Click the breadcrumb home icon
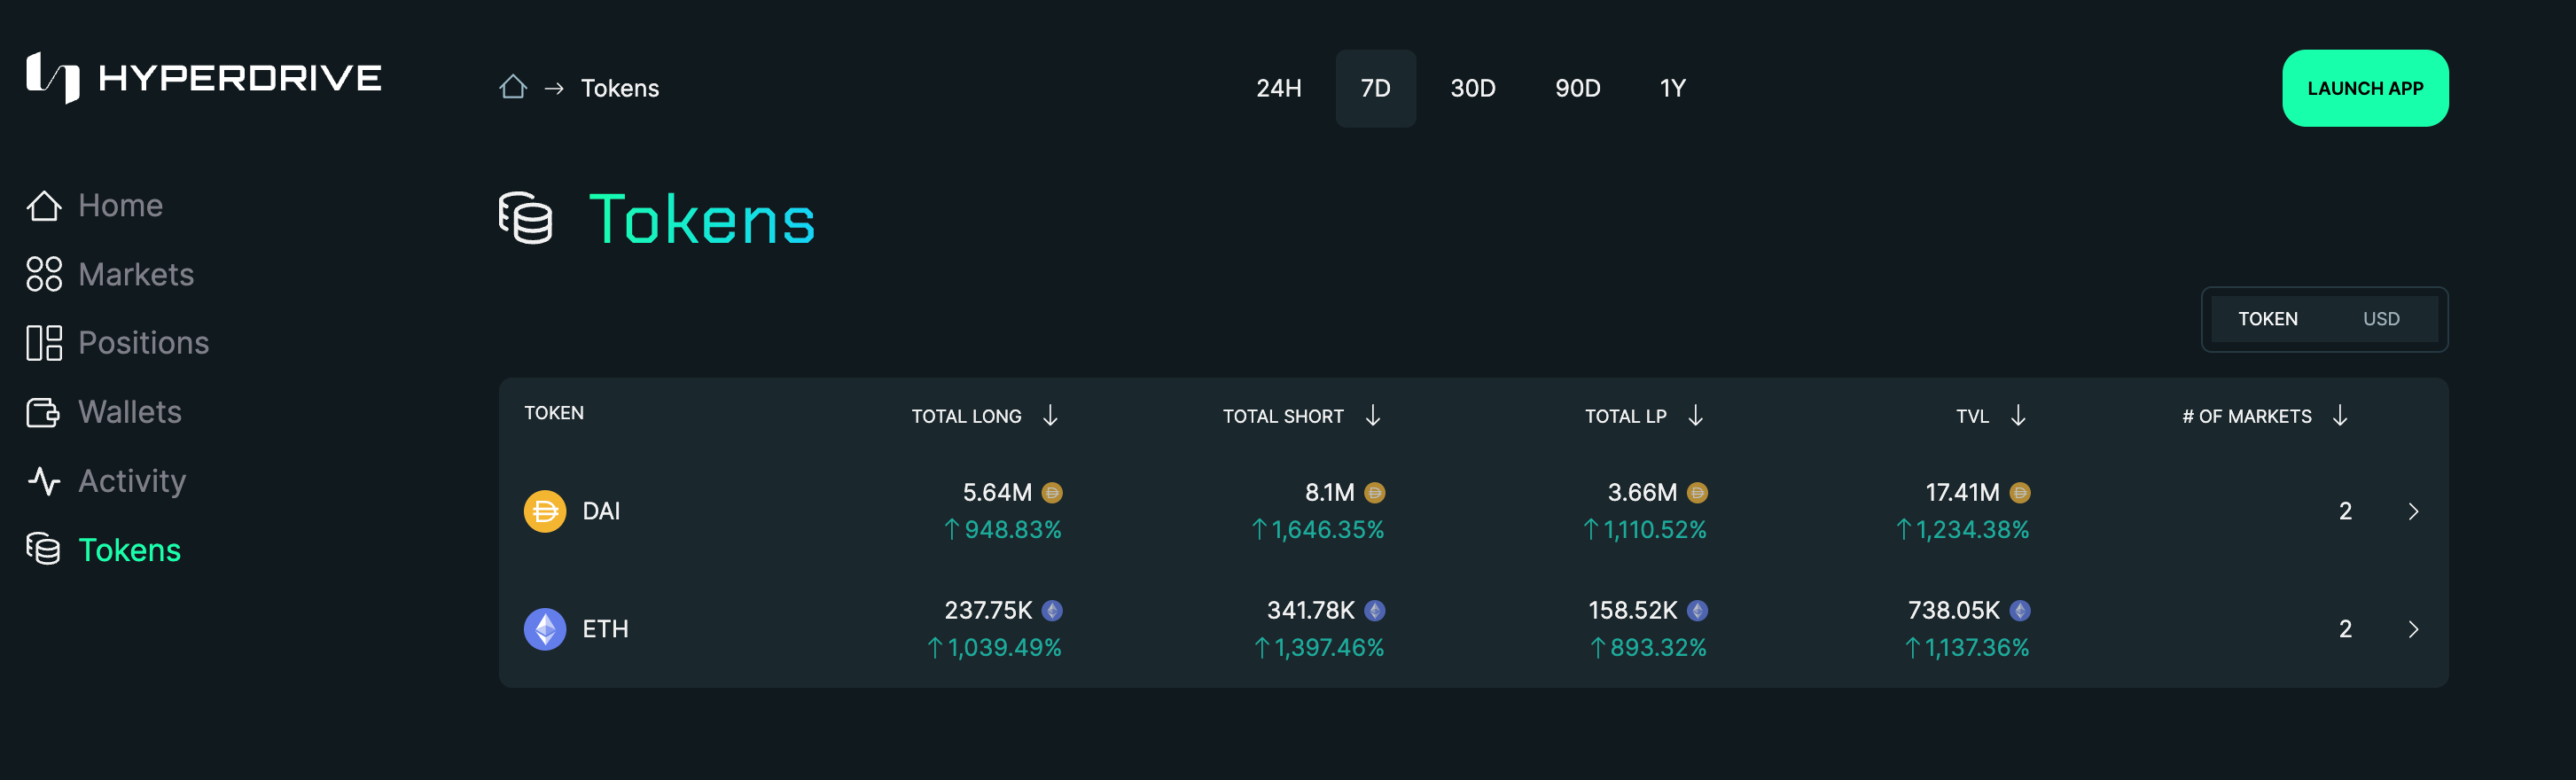 point(513,88)
